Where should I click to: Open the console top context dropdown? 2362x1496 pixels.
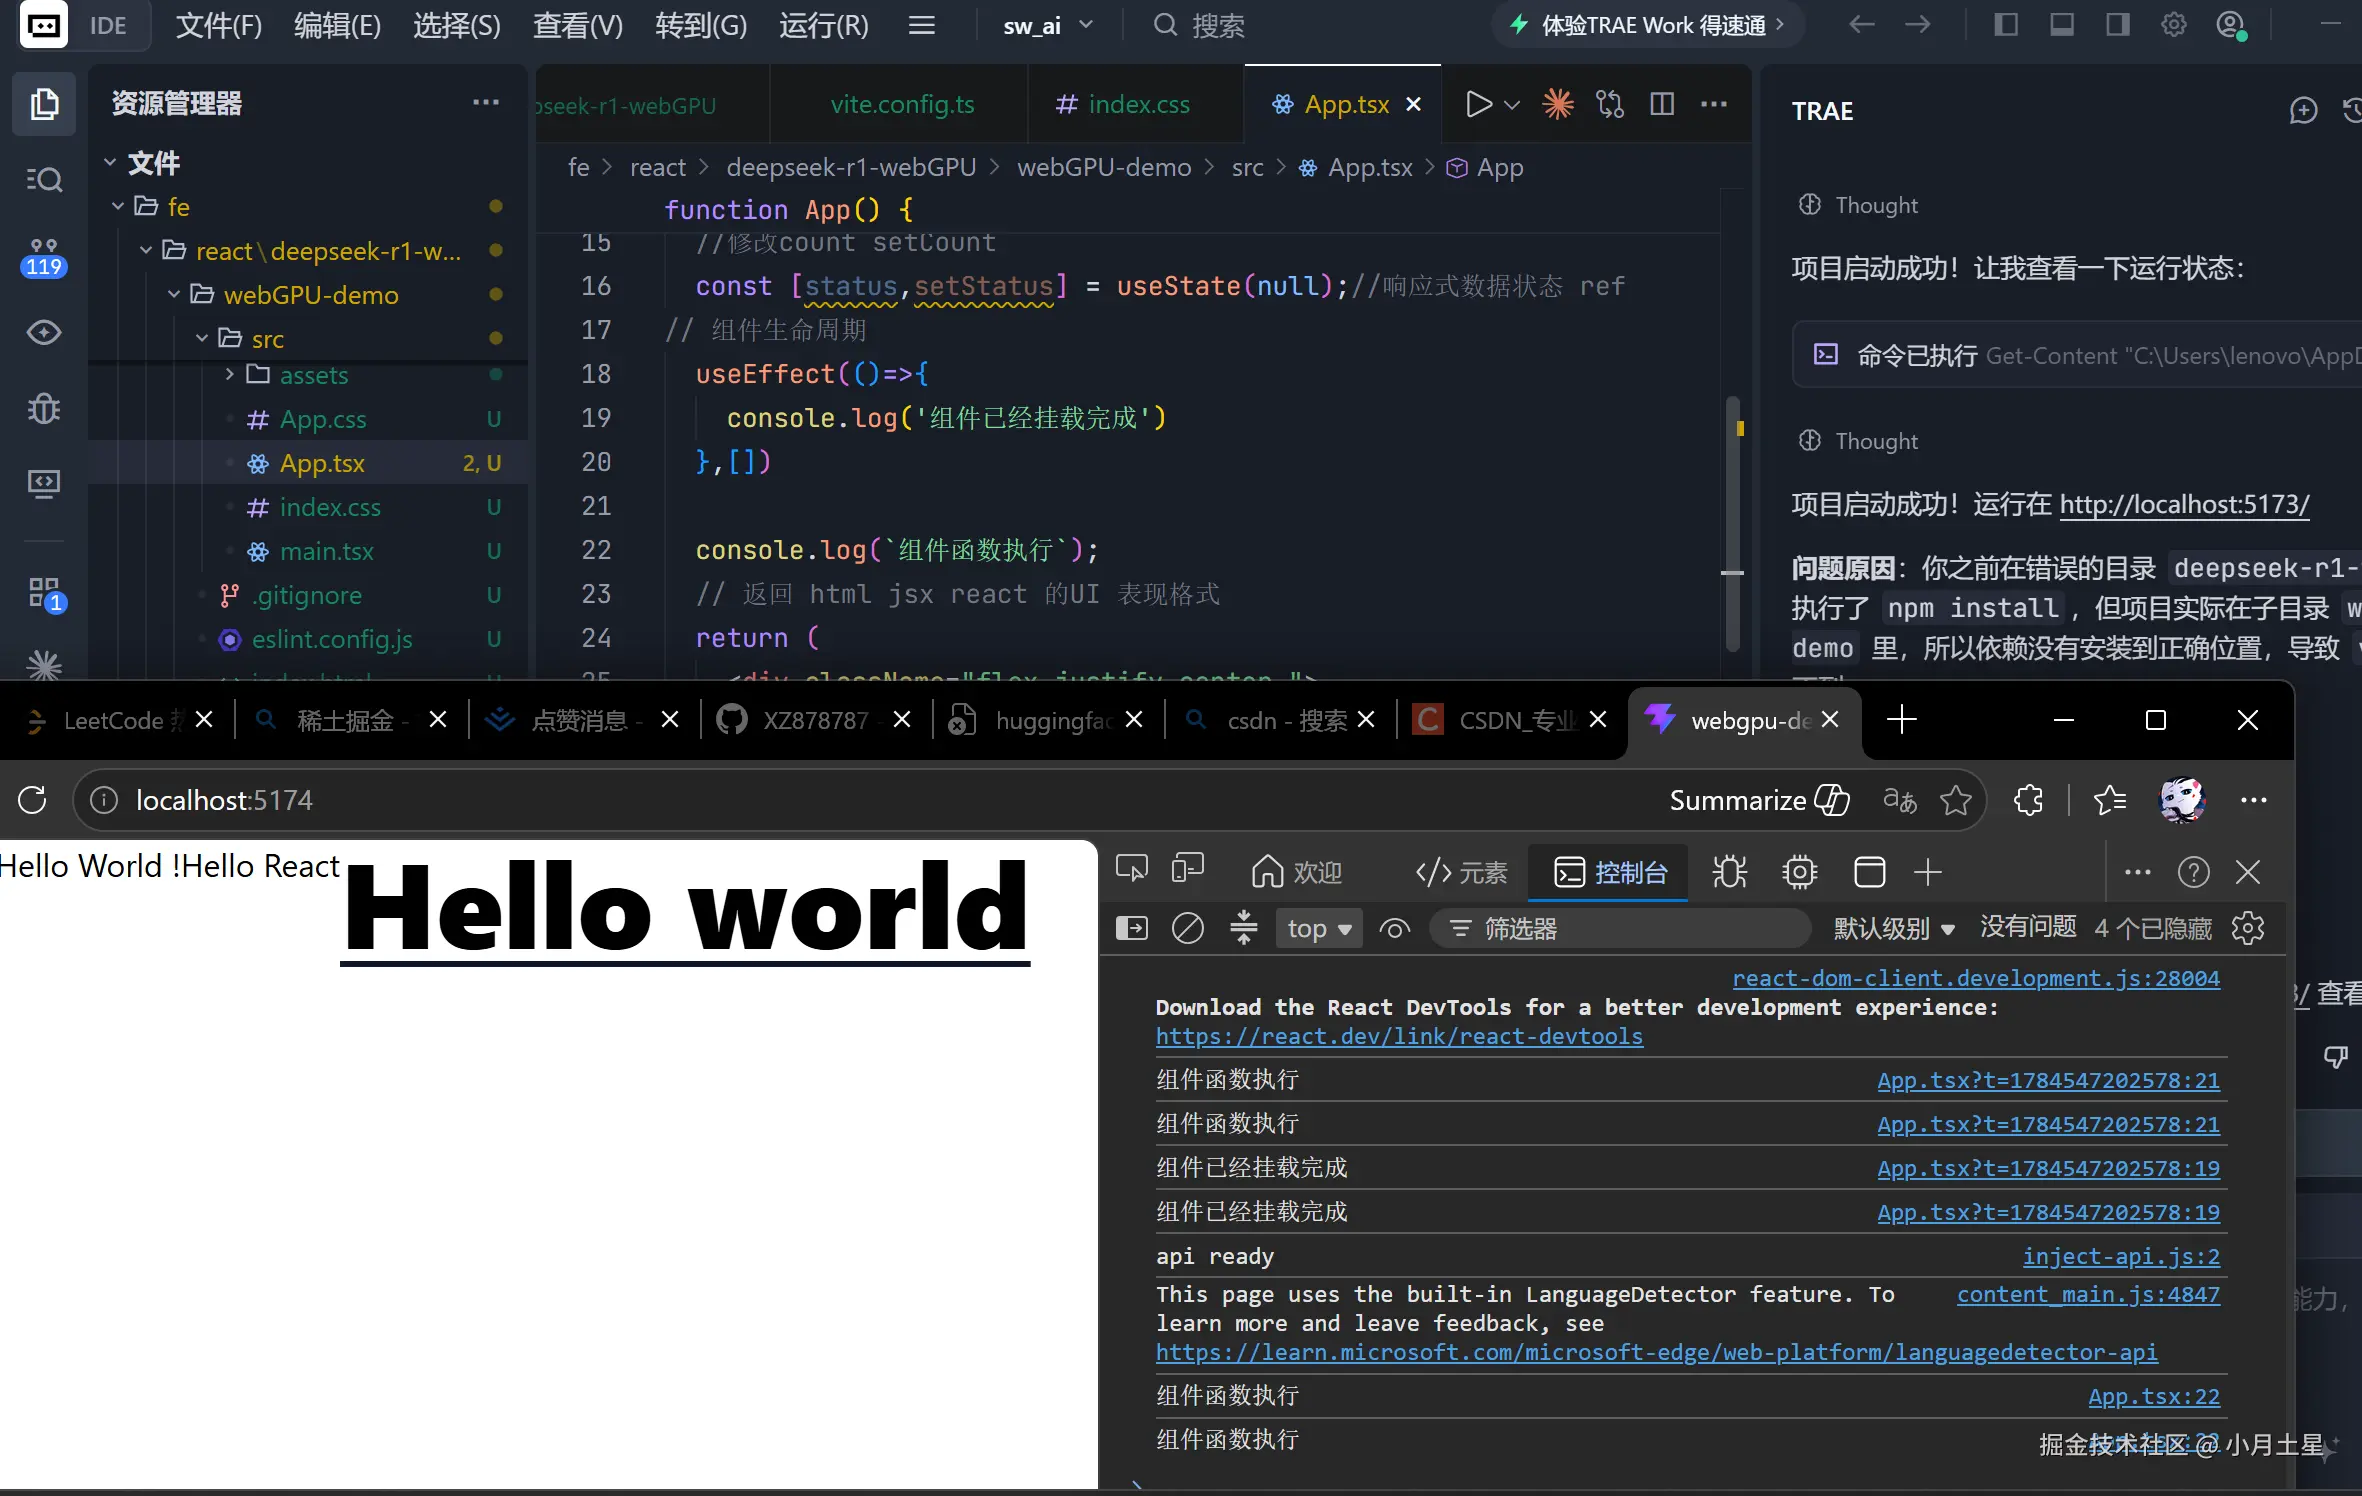1319,929
